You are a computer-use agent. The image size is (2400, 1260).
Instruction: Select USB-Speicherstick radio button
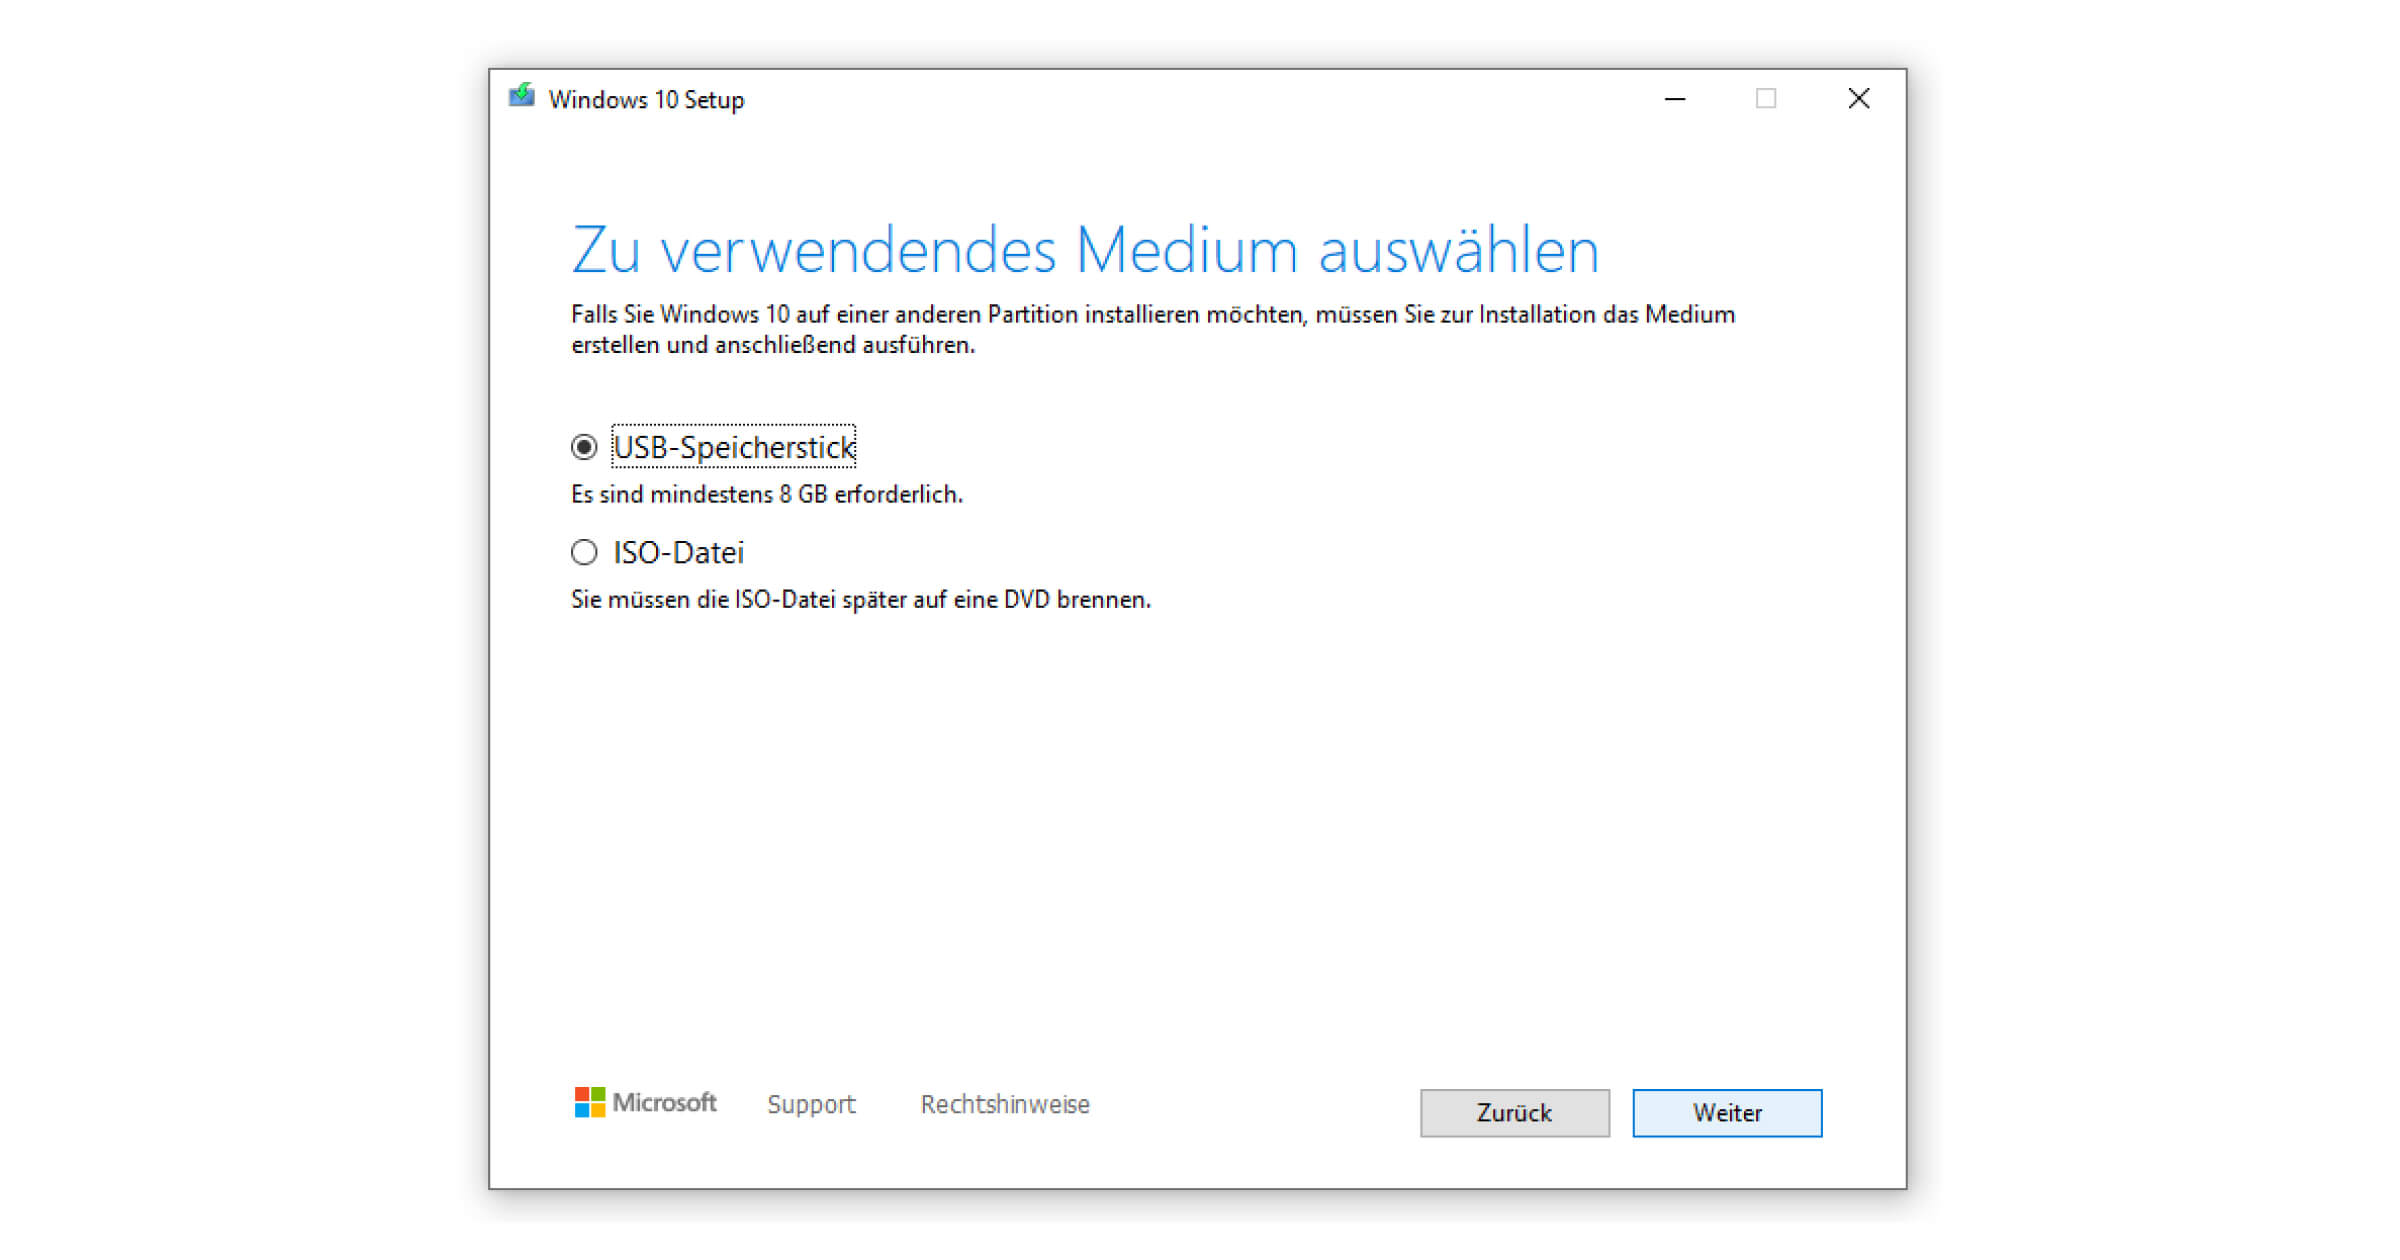(x=587, y=448)
